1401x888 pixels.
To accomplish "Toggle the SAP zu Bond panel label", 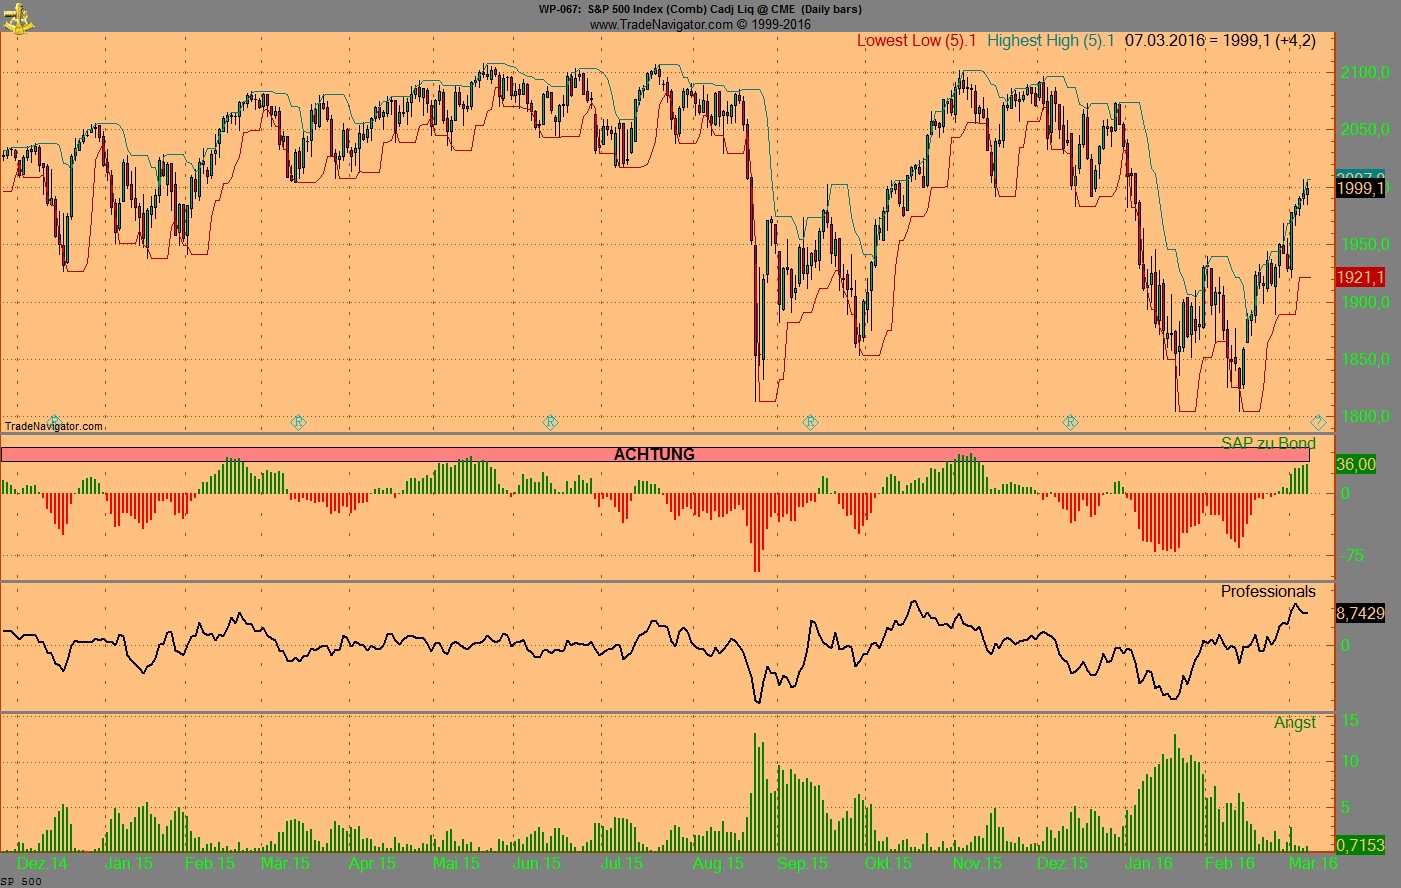I will pyautogui.click(x=1269, y=443).
